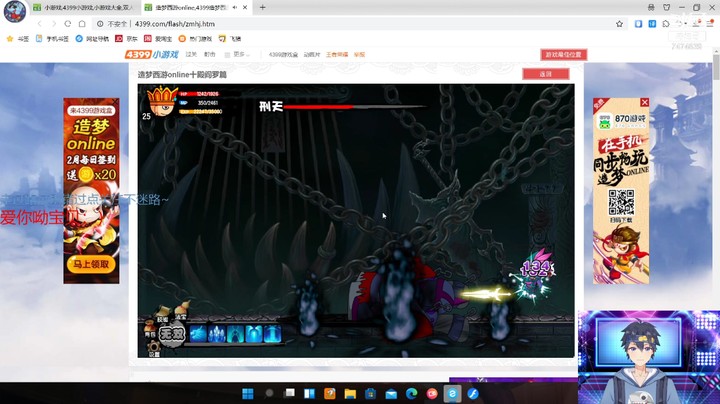Click the 刑天 boss health bar
Image resolution: width=720 pixels, height=404 pixels.
[x=354, y=107]
